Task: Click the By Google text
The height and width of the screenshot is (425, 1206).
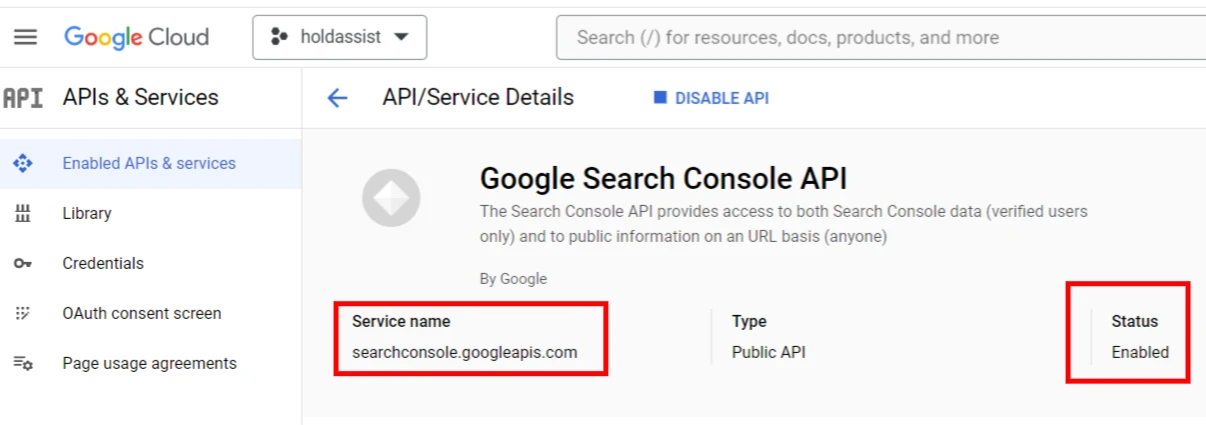Action: click(x=513, y=279)
